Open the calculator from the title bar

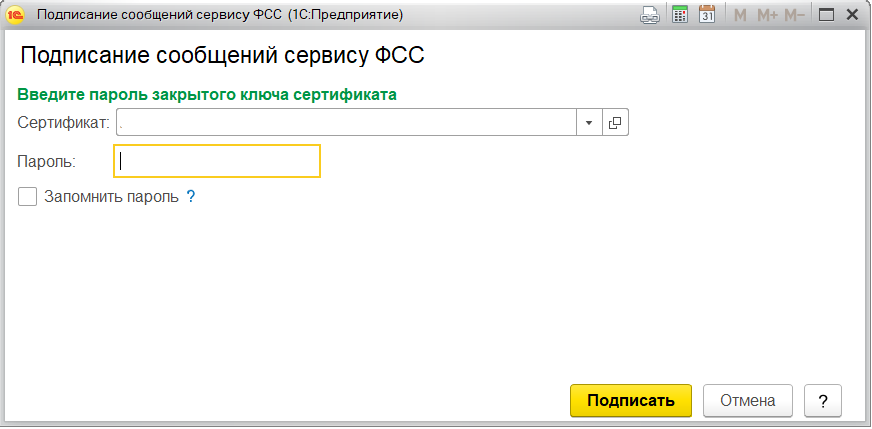(680, 15)
